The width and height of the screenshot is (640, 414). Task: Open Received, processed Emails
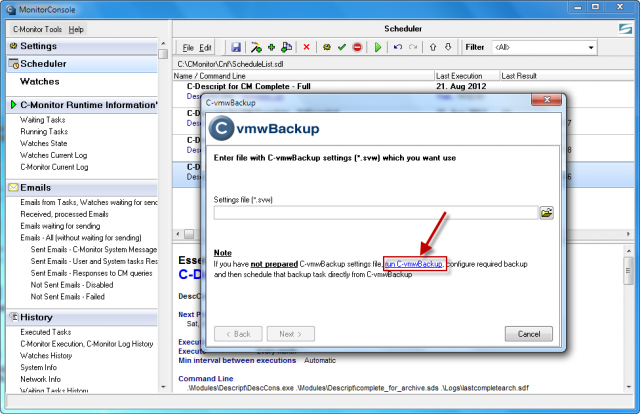[x=64, y=214]
